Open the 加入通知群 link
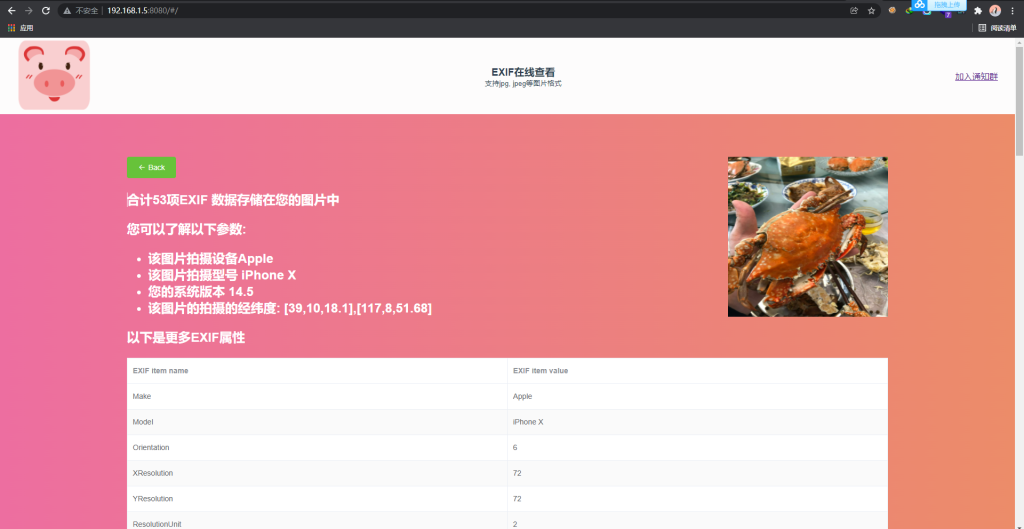Screen dimensions: 1024x529 click(976, 76)
